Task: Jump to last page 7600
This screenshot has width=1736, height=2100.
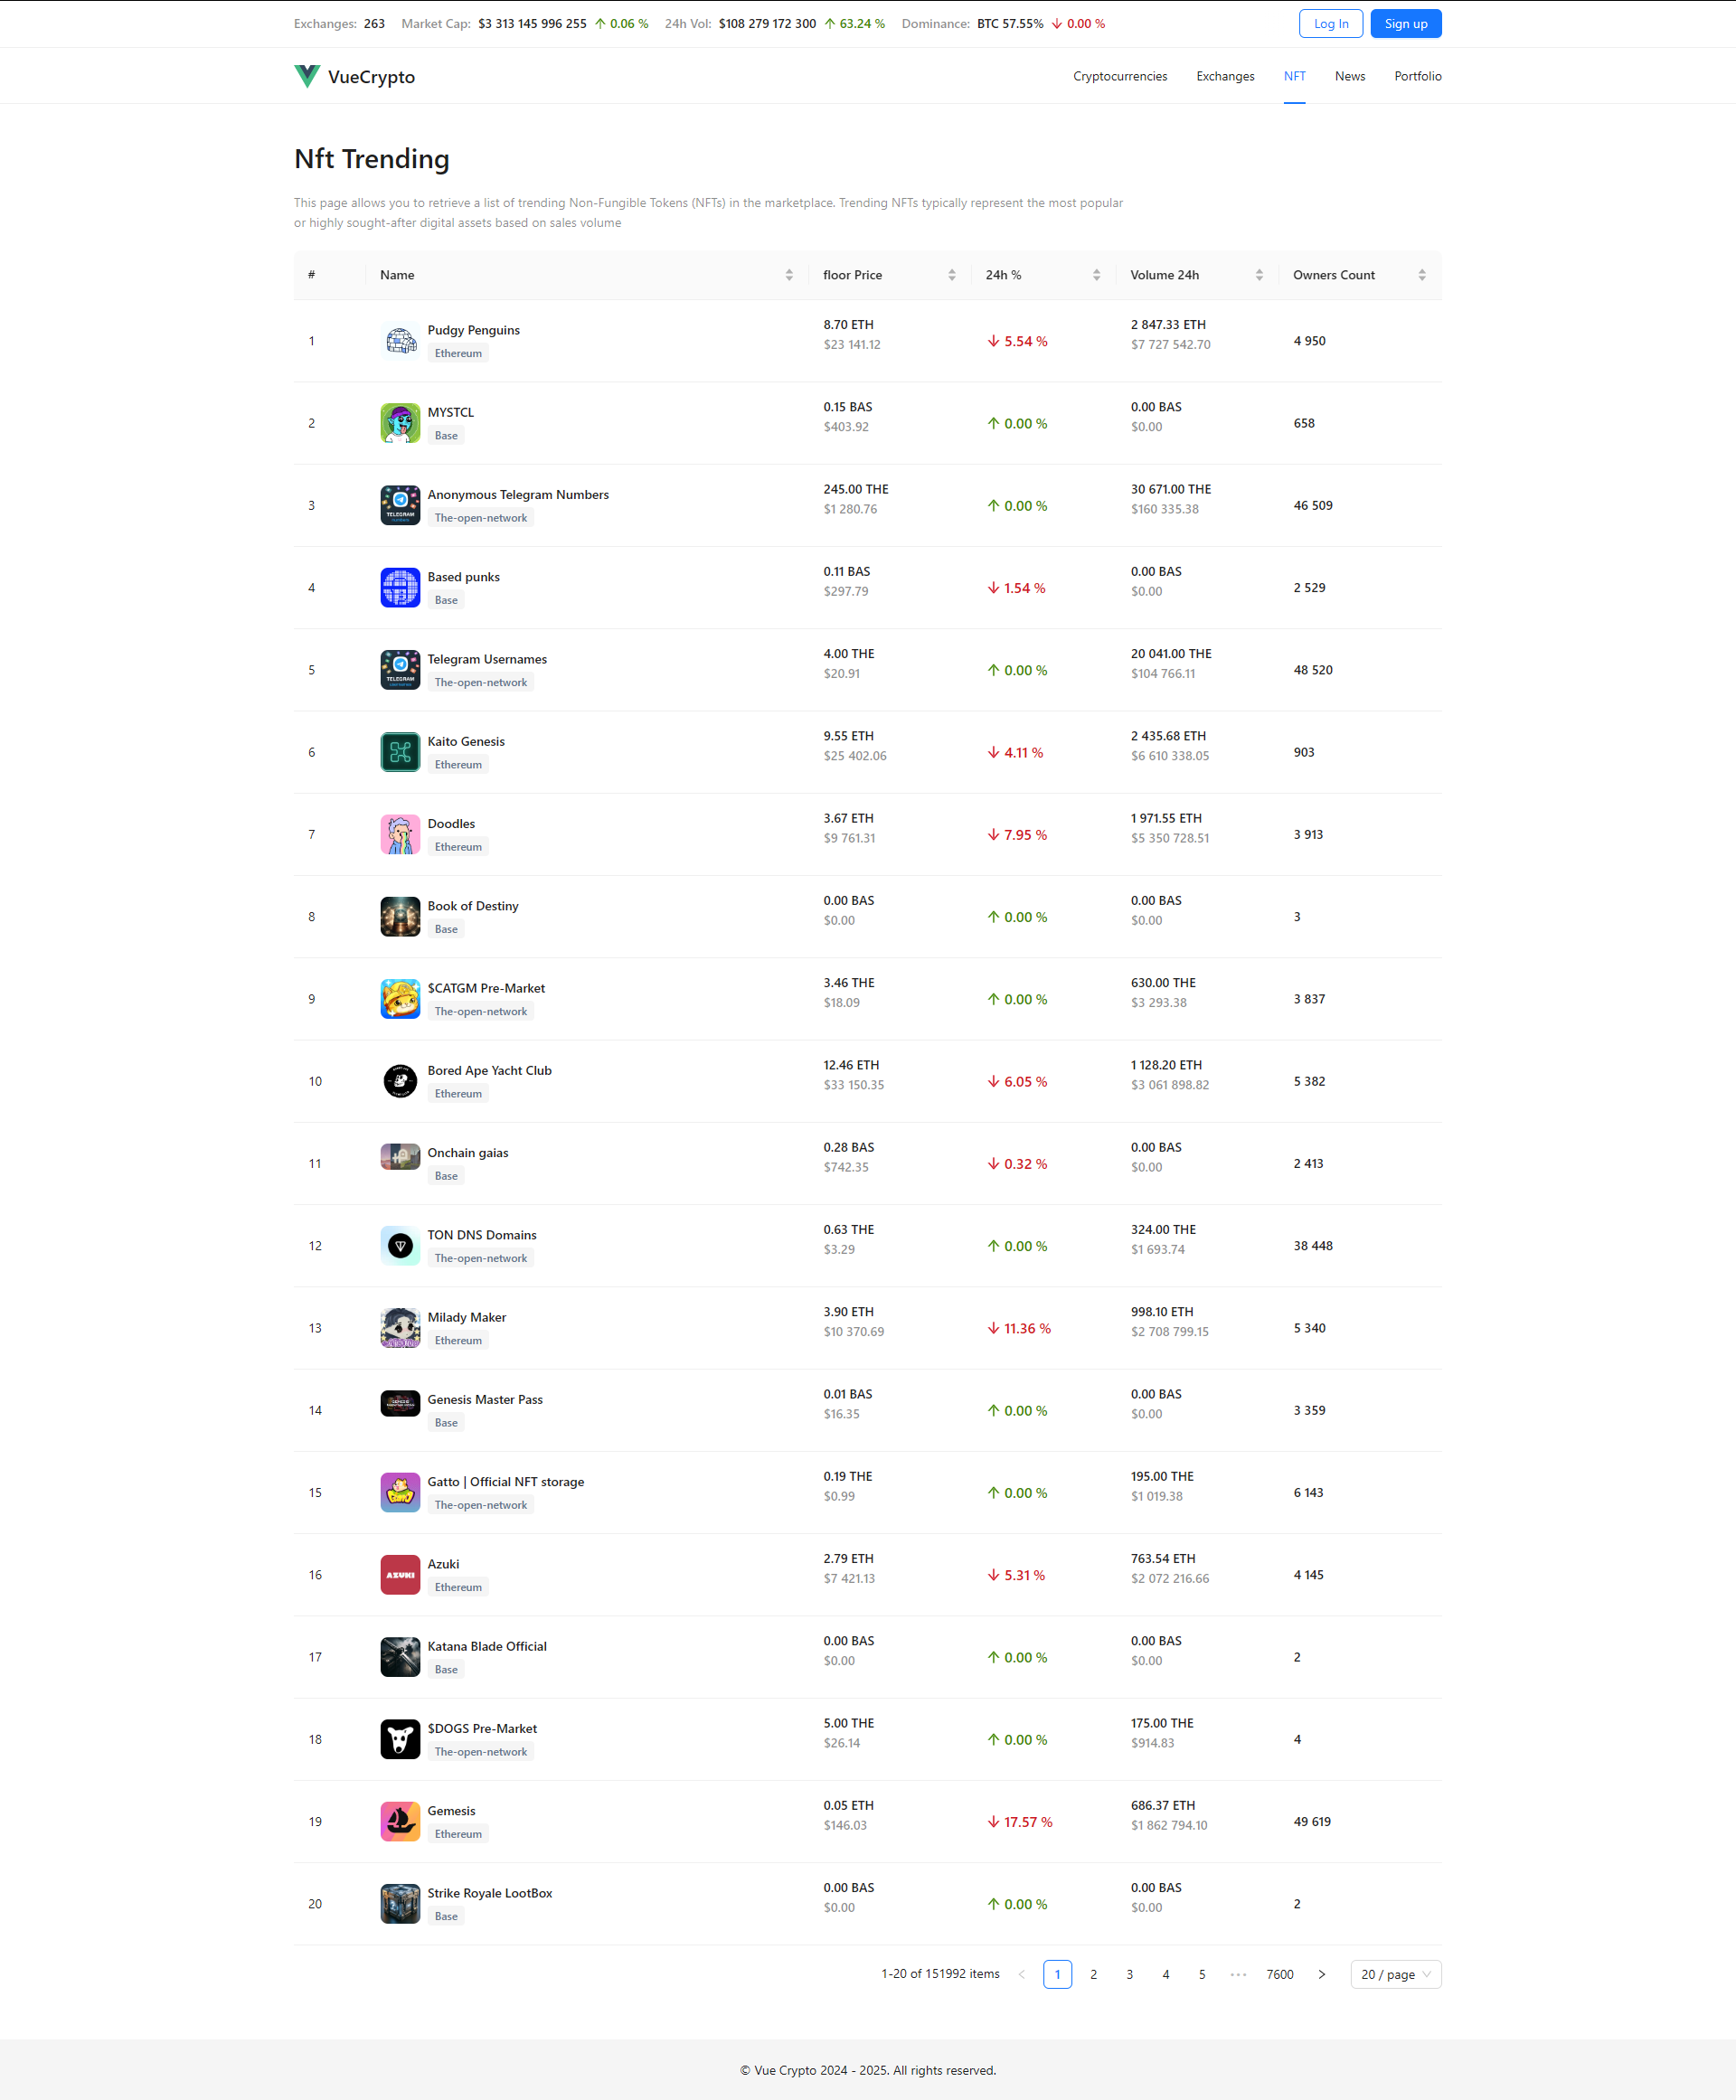Action: click(x=1279, y=1974)
